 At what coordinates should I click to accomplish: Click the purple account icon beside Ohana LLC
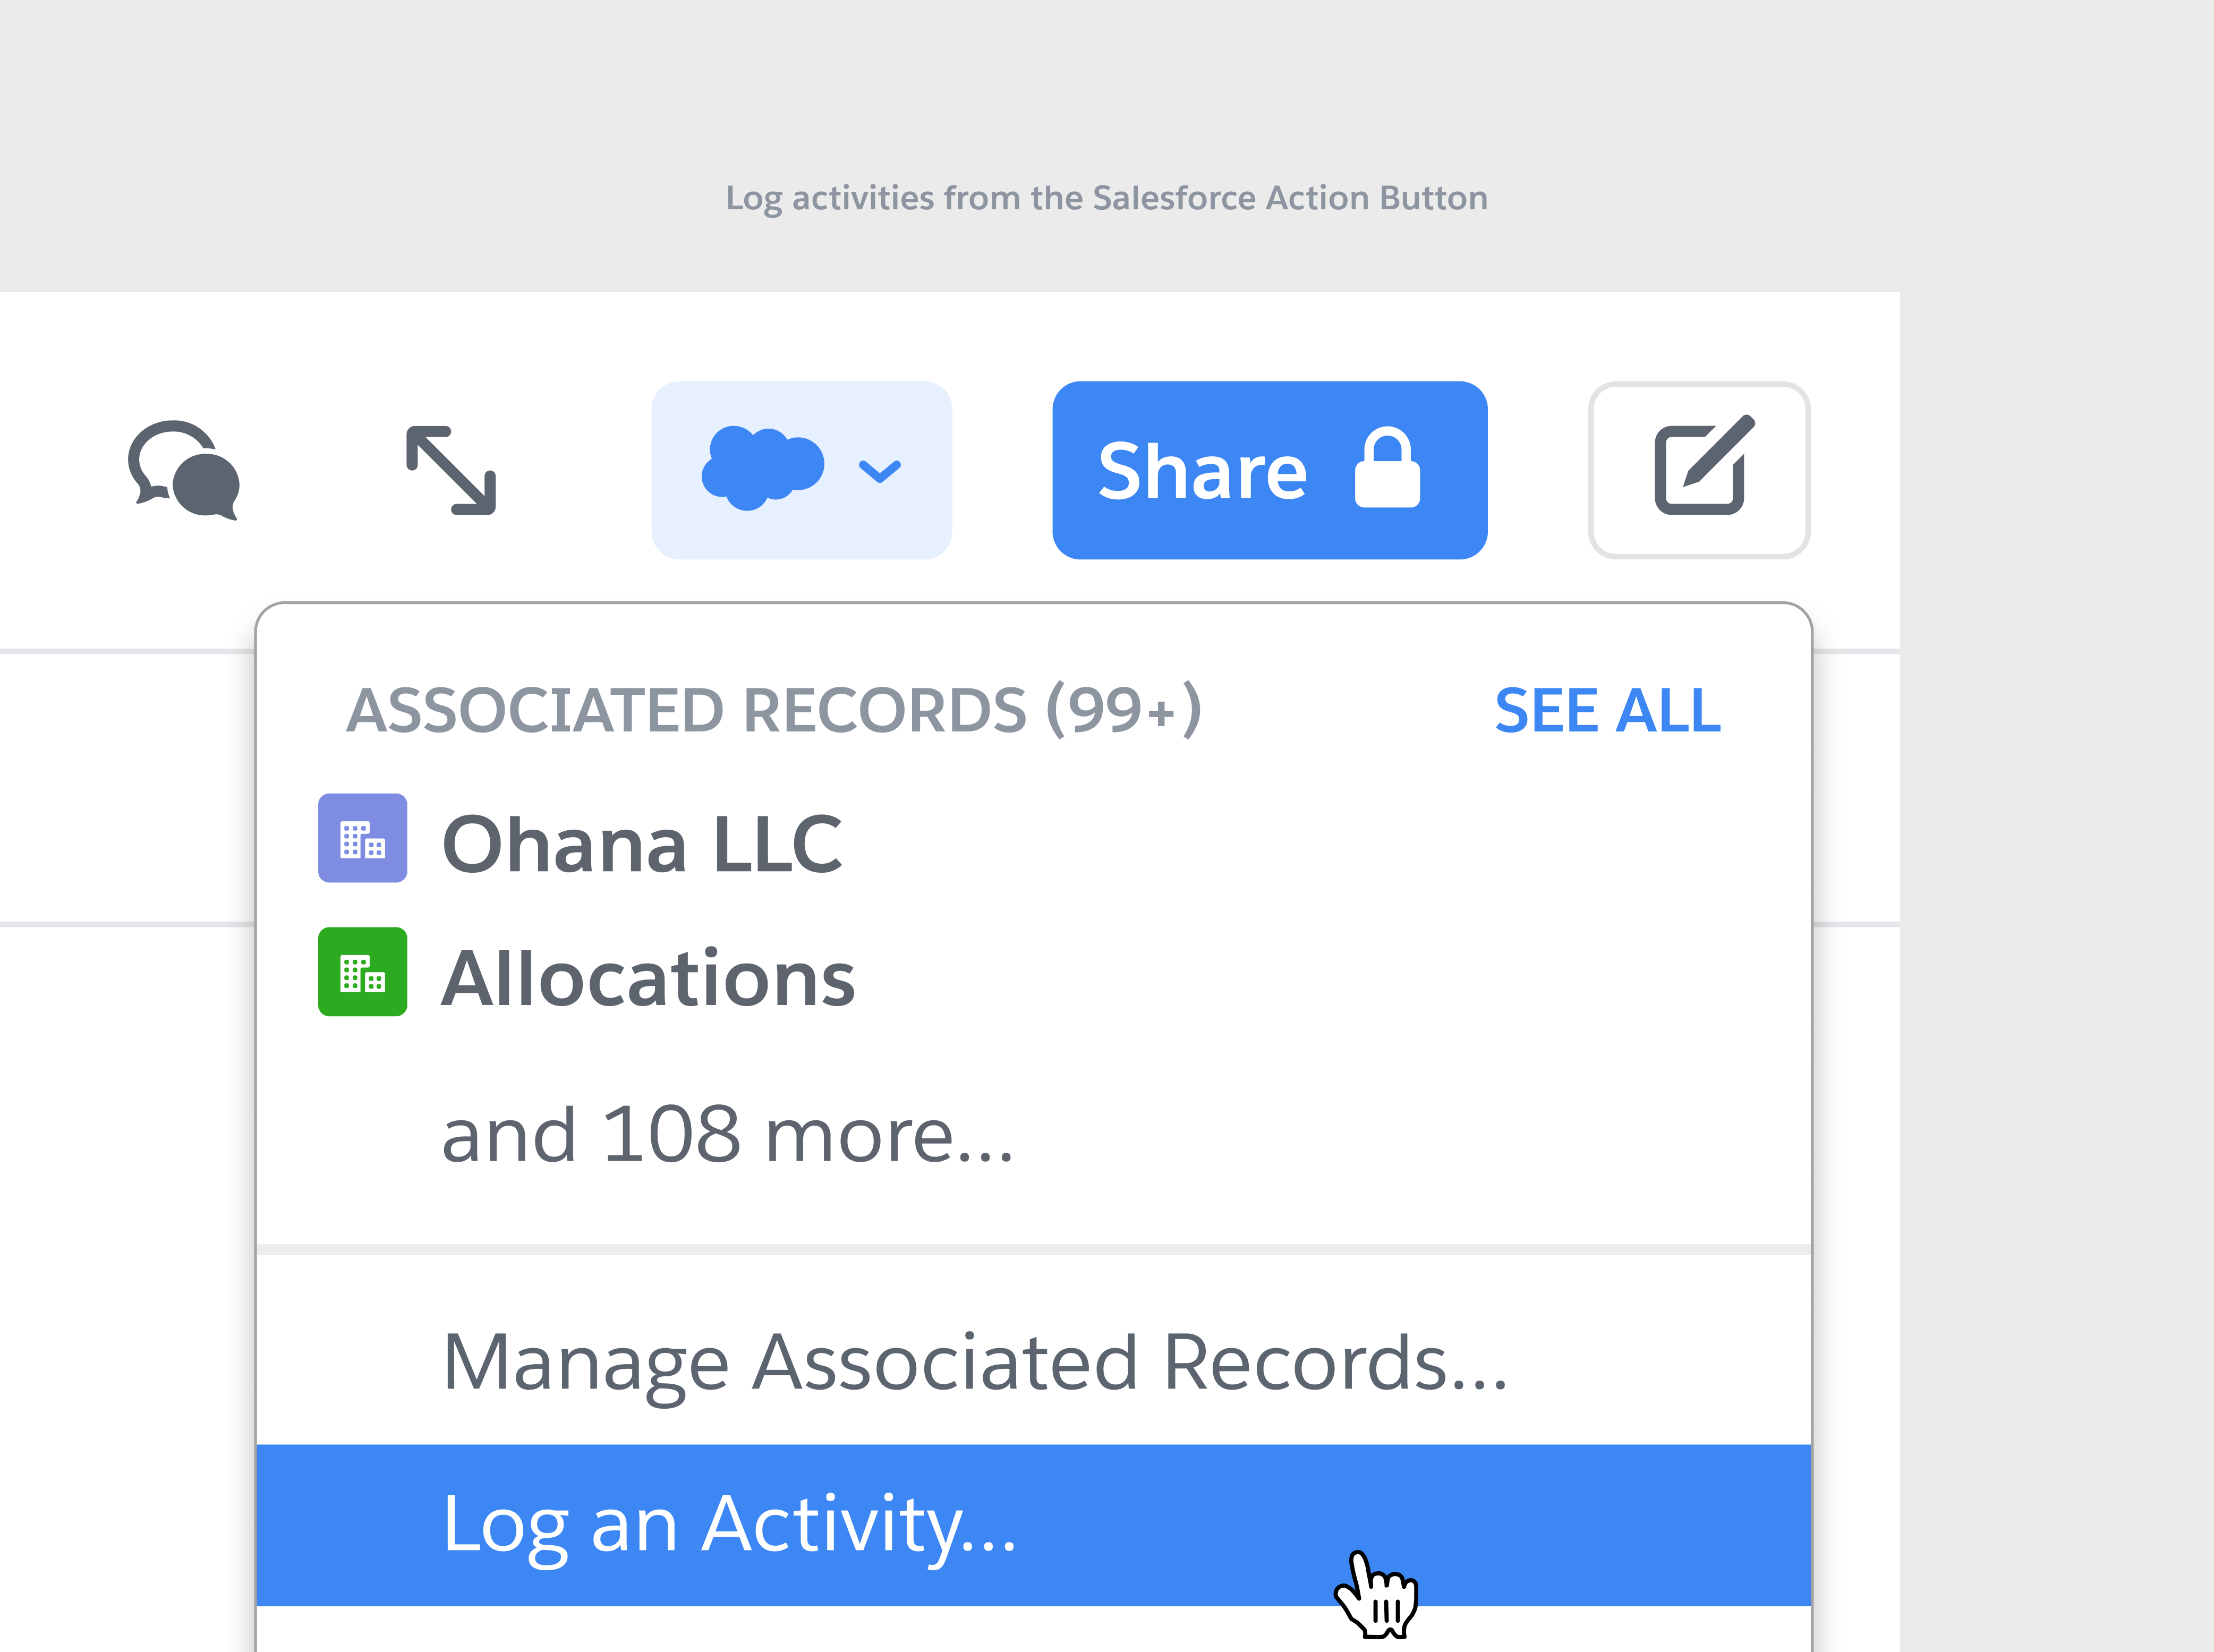[362, 838]
